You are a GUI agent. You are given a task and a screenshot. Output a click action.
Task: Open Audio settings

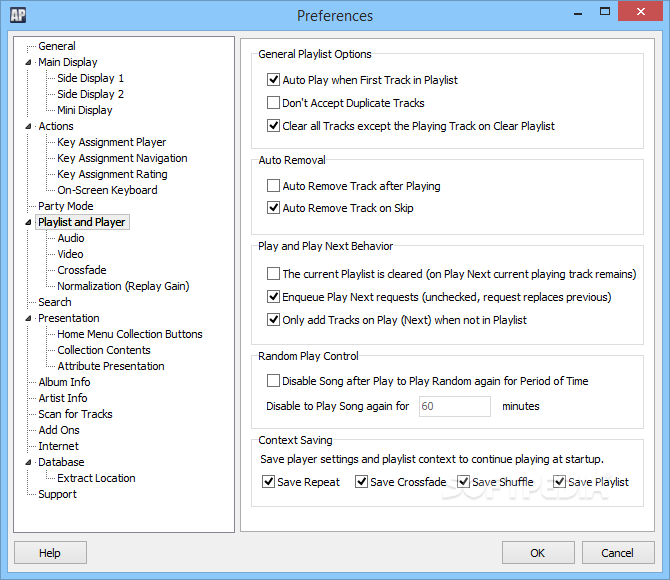click(71, 238)
